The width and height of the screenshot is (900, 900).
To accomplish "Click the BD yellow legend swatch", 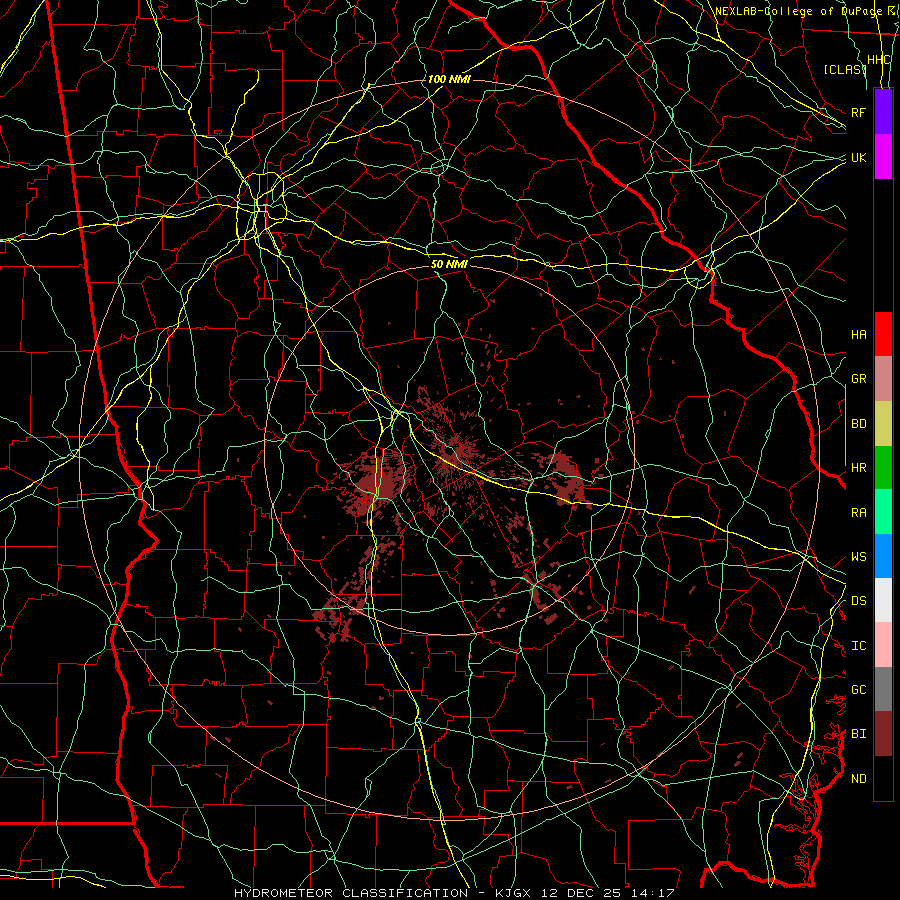I will (883, 423).
